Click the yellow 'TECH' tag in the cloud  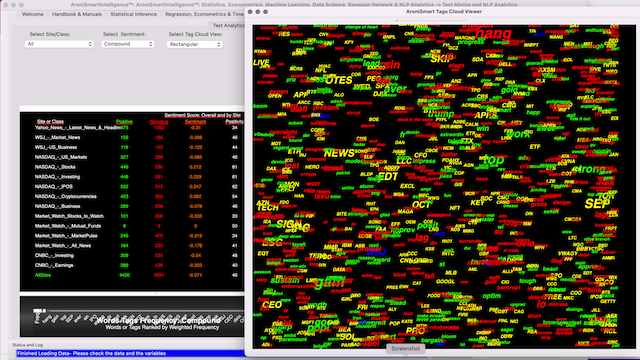(268, 208)
